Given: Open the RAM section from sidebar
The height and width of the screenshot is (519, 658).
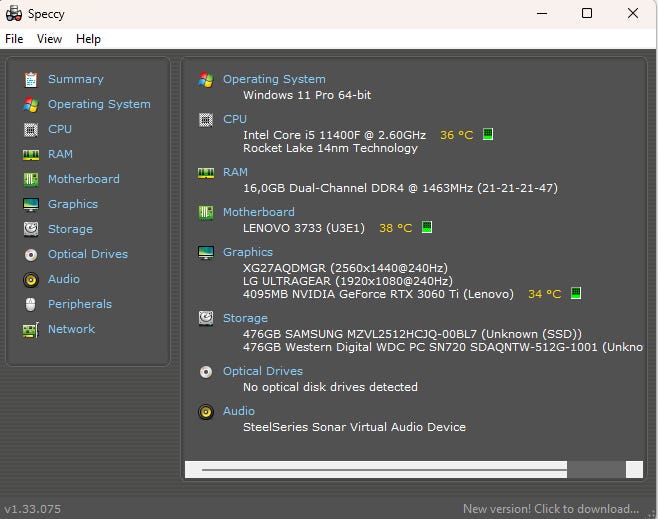Looking at the screenshot, I should tap(60, 154).
